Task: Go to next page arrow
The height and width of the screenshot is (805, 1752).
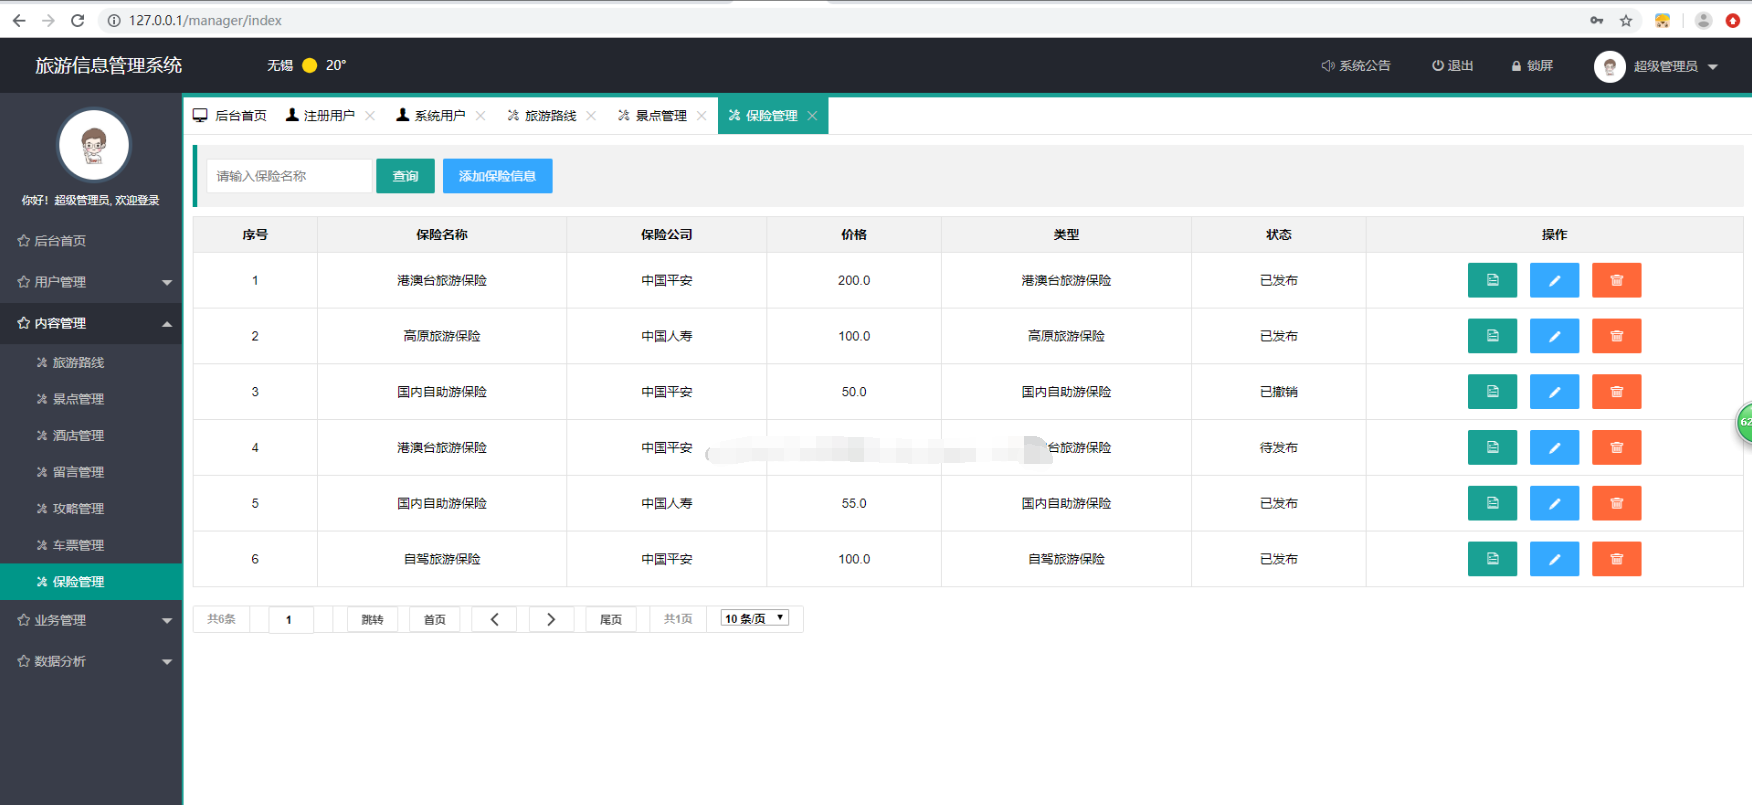Action: click(x=551, y=620)
